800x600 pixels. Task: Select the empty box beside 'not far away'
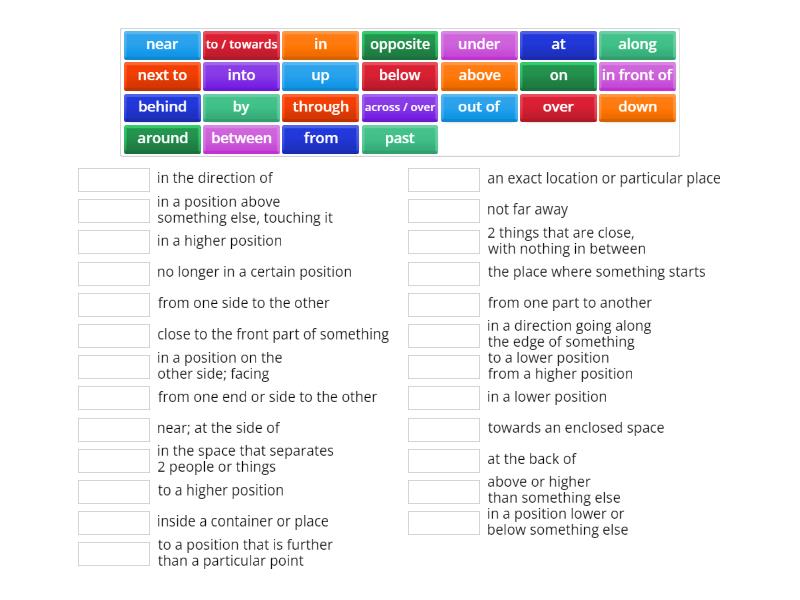444,210
